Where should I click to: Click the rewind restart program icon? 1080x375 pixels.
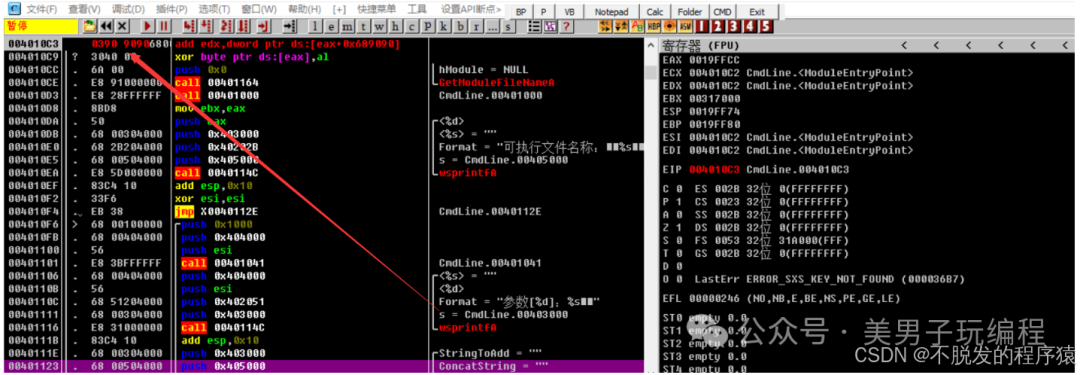106,26
